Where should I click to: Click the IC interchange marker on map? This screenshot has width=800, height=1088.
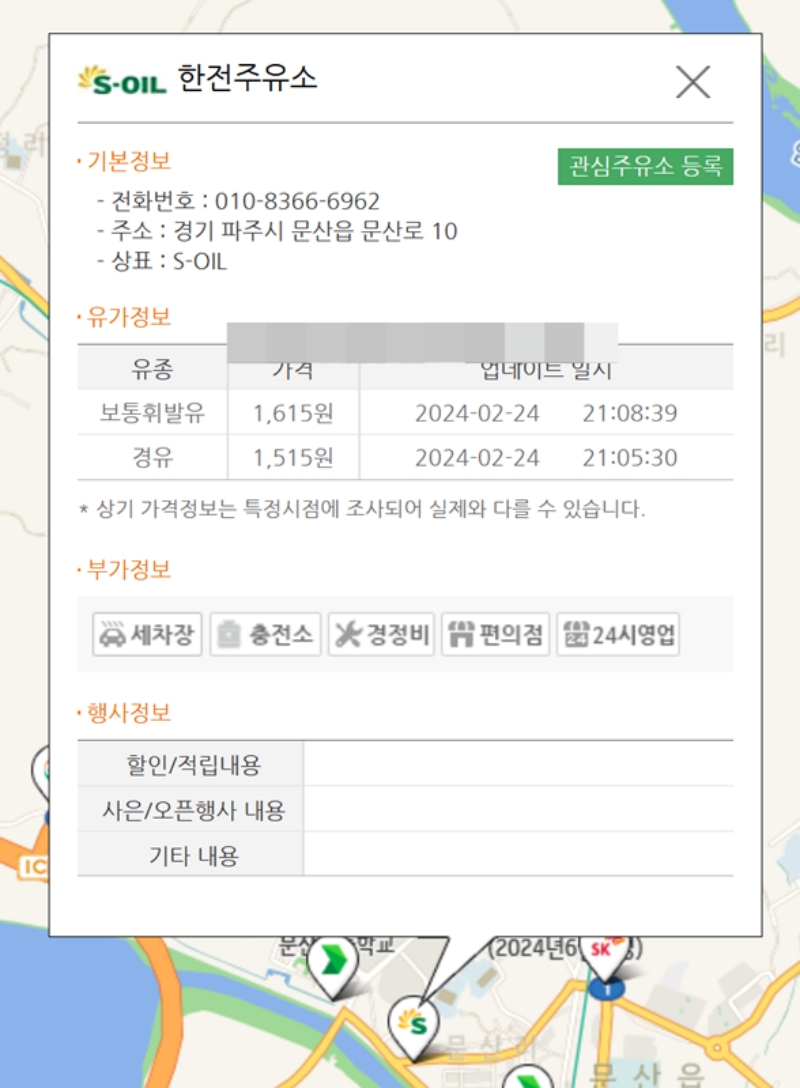32,867
